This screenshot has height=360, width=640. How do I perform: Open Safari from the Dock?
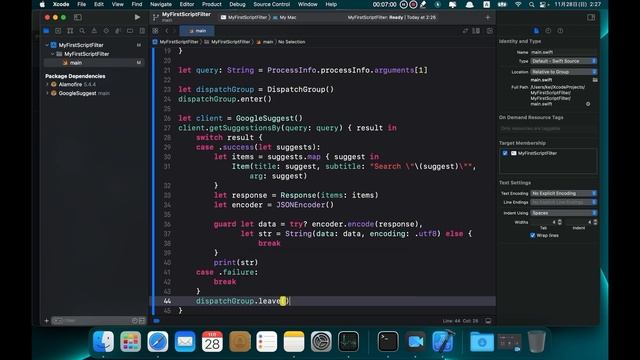point(158,341)
